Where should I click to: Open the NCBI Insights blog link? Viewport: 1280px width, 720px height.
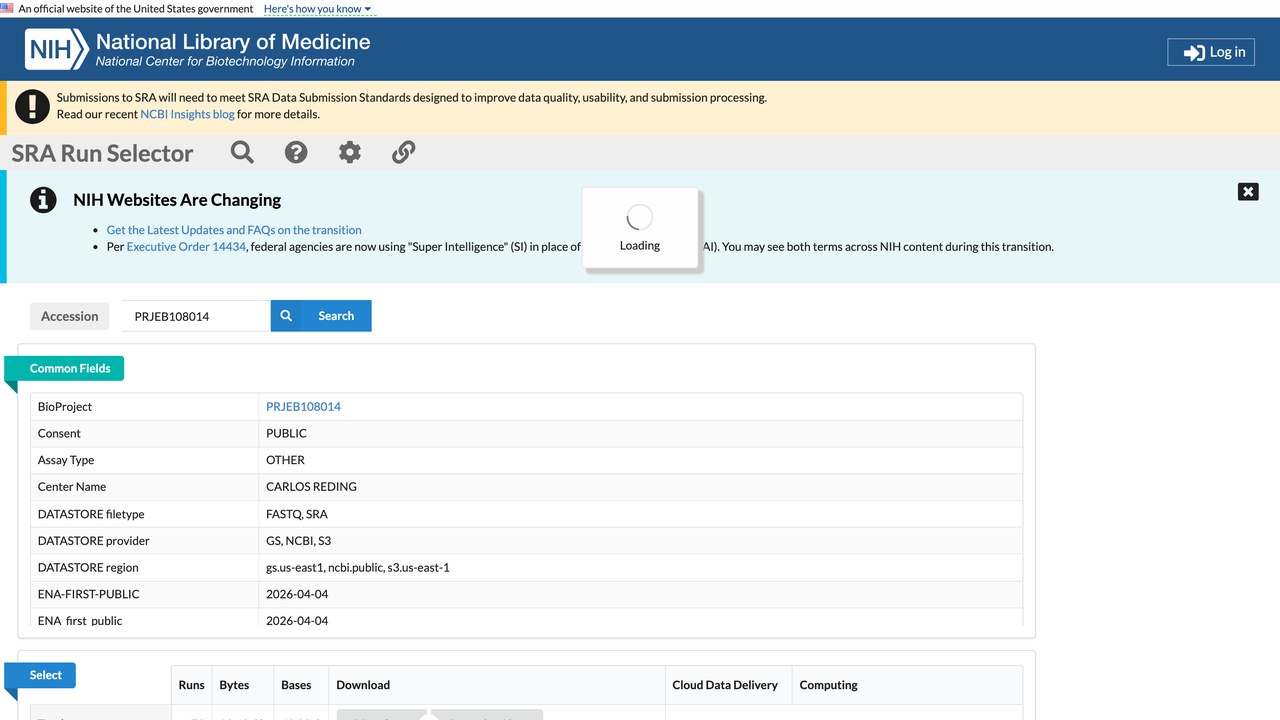pyautogui.click(x=187, y=114)
